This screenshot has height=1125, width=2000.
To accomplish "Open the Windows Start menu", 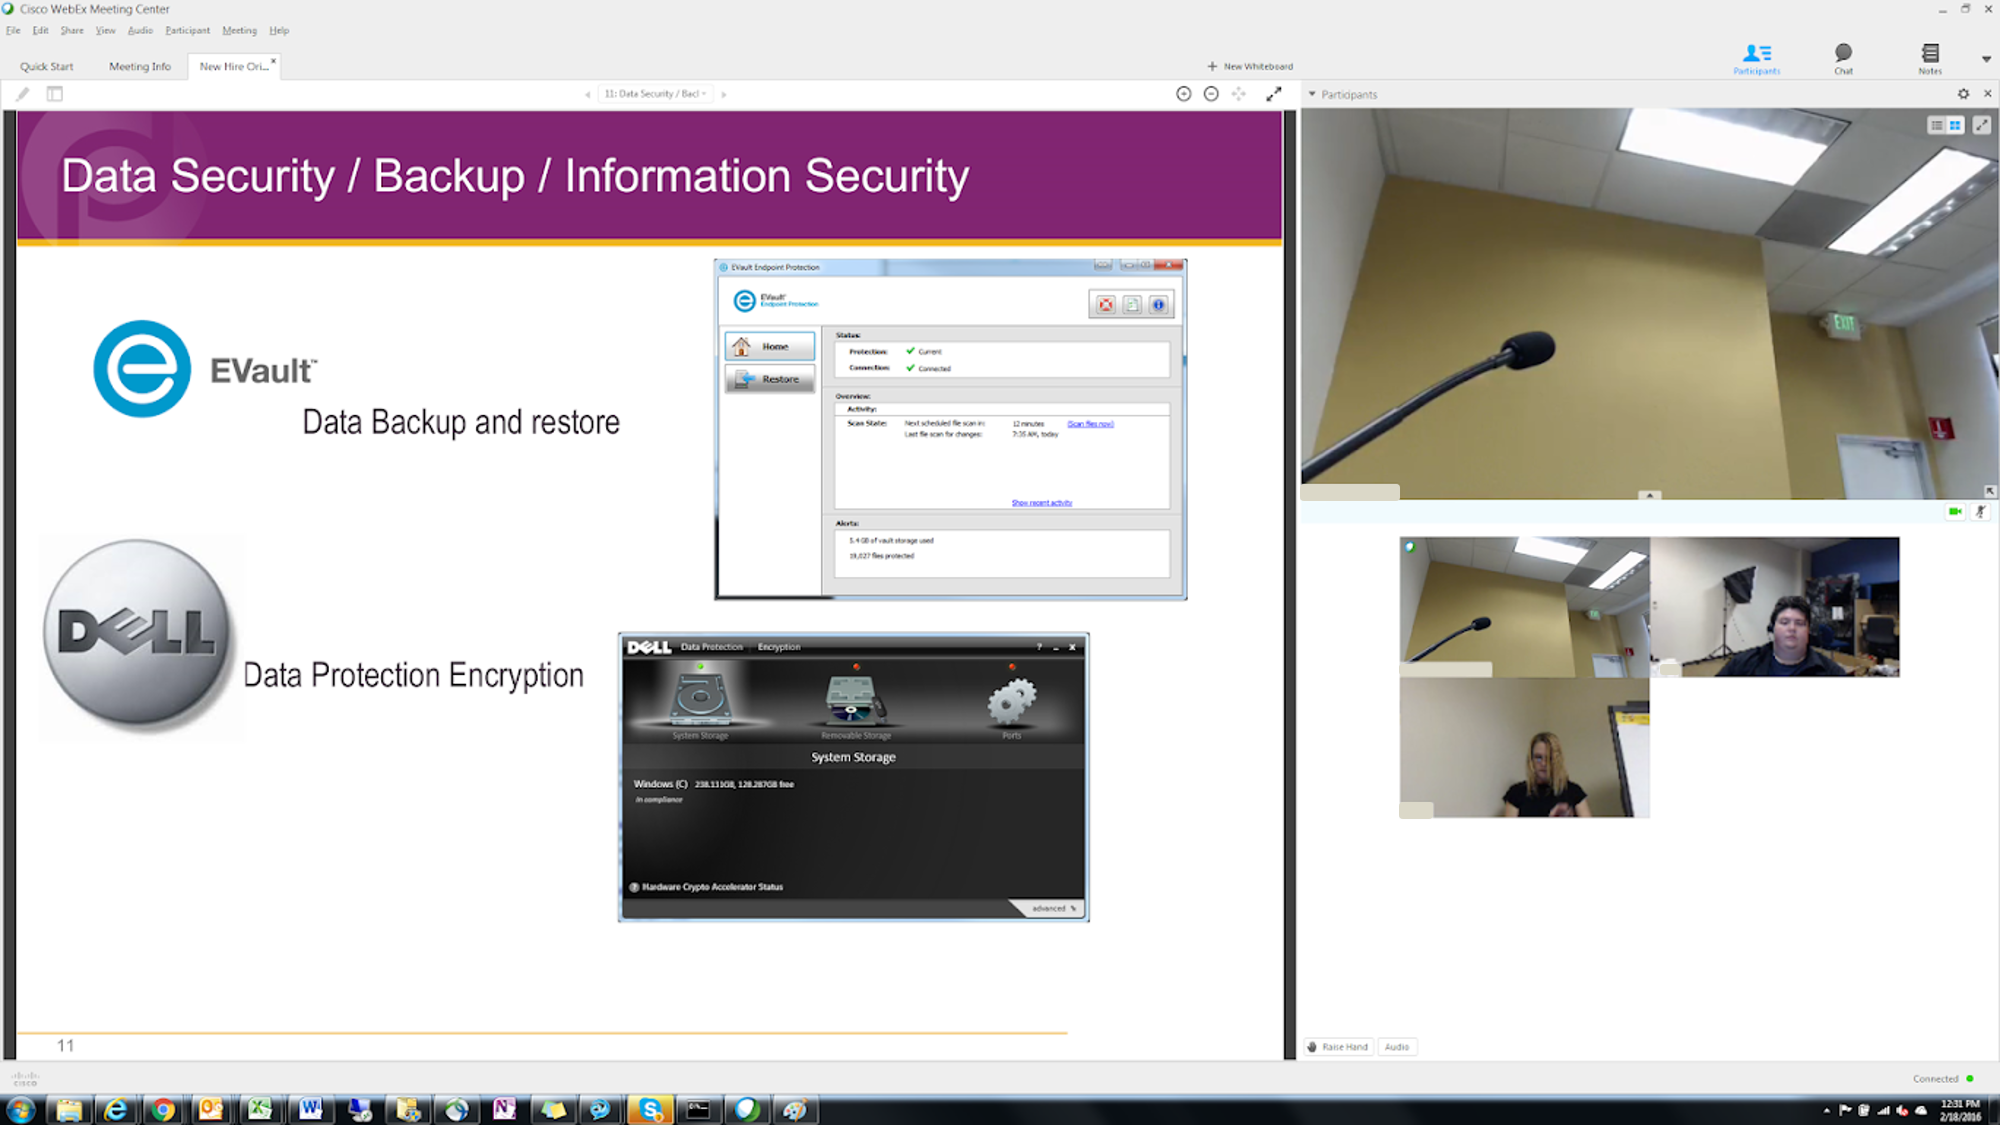I will click(x=20, y=1109).
